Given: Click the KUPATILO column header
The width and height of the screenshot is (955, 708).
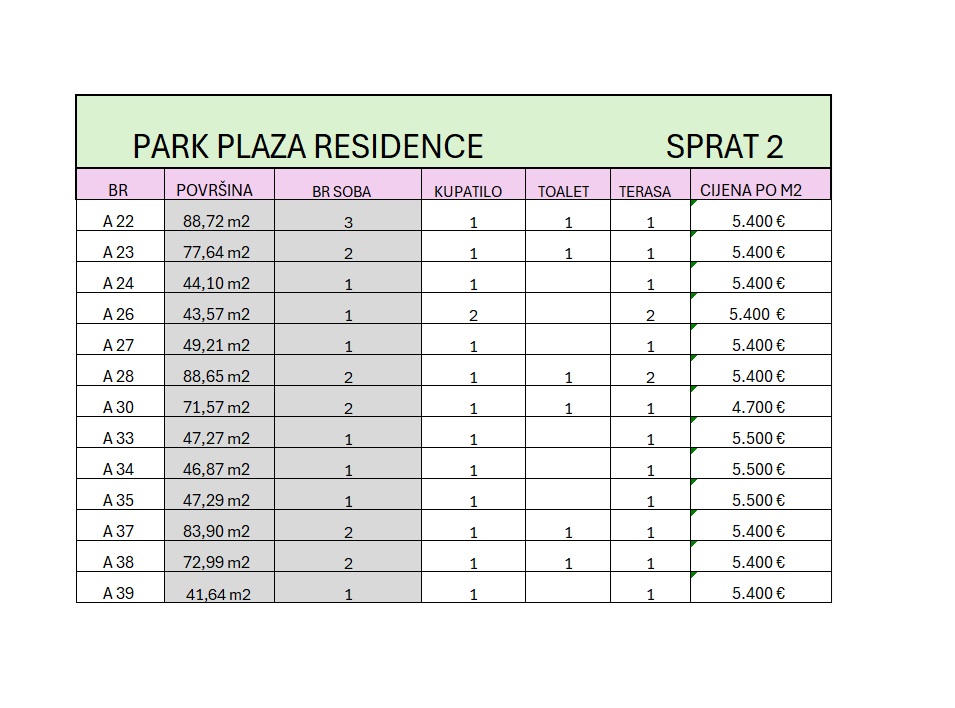Looking at the screenshot, I should click(467, 192).
